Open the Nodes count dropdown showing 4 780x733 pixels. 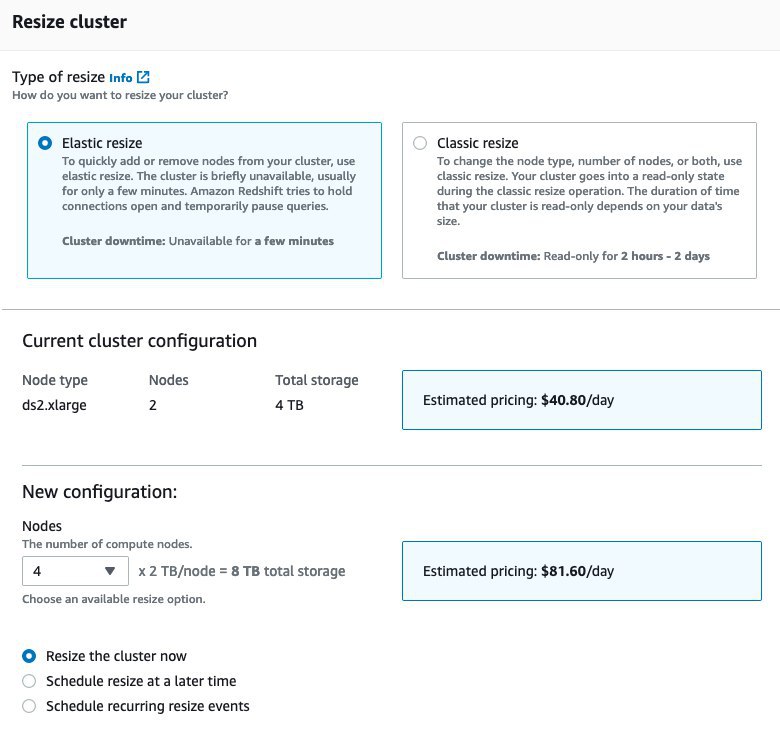click(x=75, y=571)
